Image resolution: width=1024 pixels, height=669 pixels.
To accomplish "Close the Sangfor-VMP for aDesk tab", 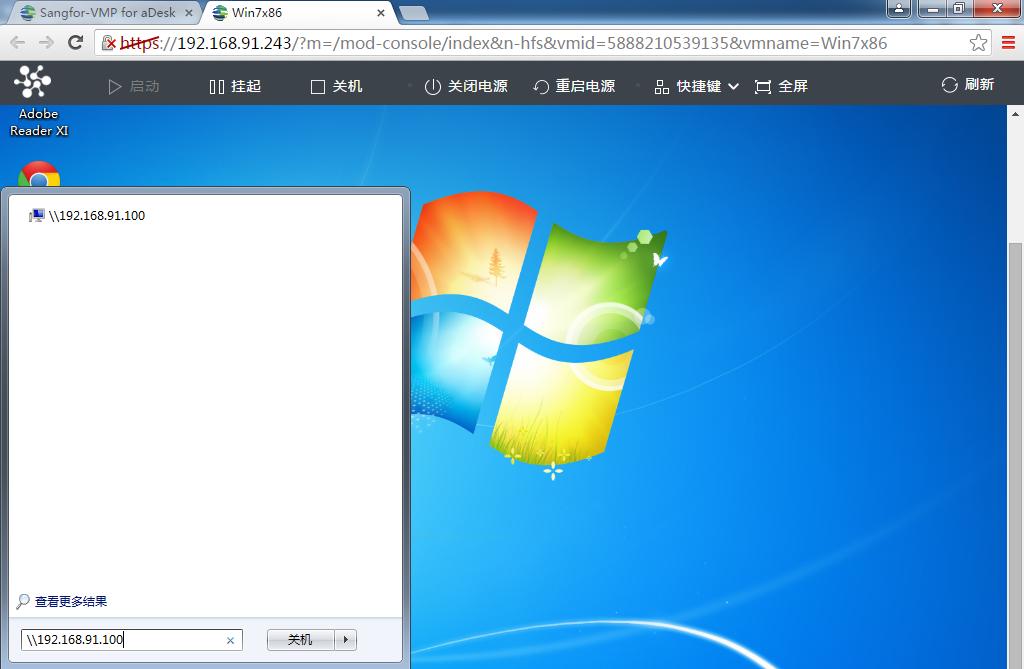I will coord(189,12).
